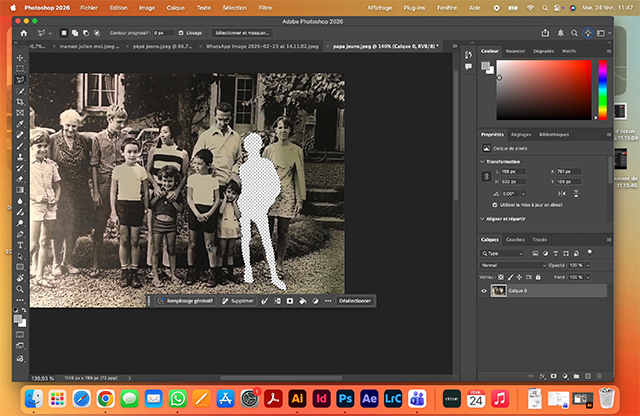Switch to the Nuancier tab
640x416 pixels.
[515, 51]
